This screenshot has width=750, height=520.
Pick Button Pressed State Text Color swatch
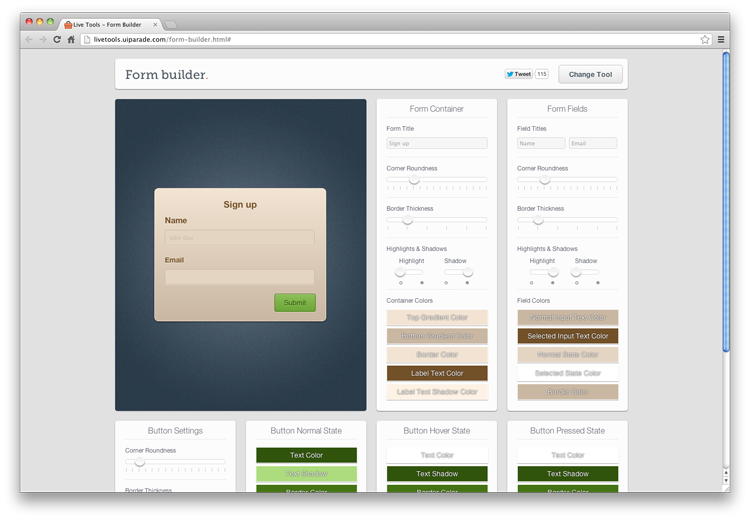(567, 455)
